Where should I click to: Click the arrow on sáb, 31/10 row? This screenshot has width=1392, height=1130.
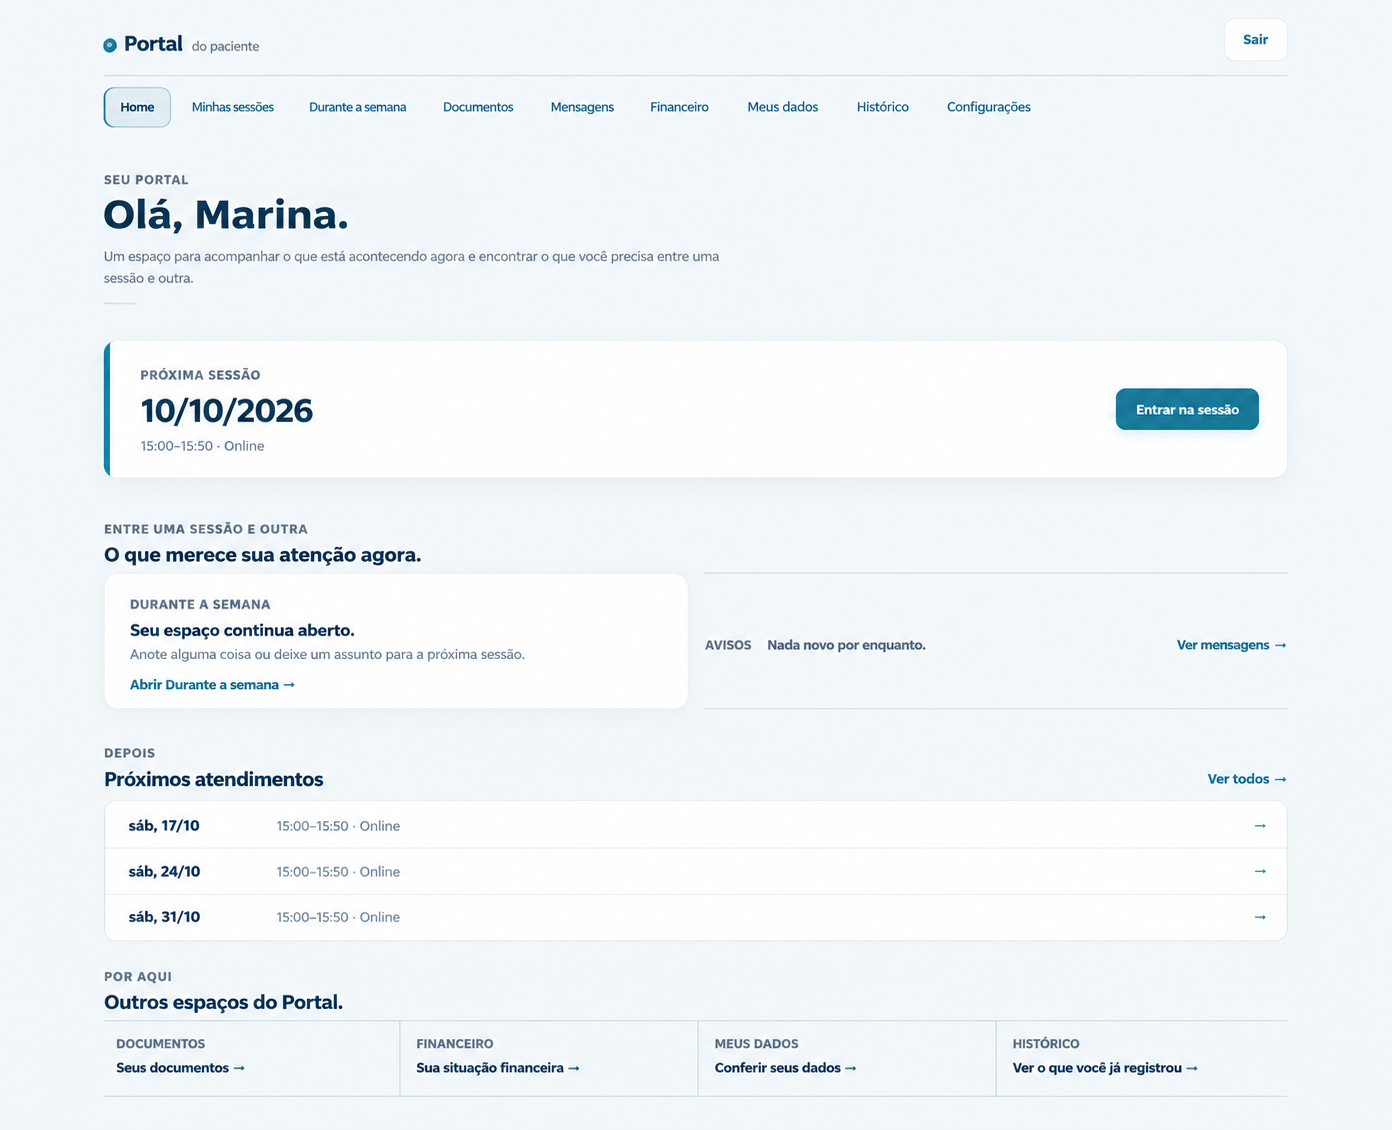pos(1260,917)
